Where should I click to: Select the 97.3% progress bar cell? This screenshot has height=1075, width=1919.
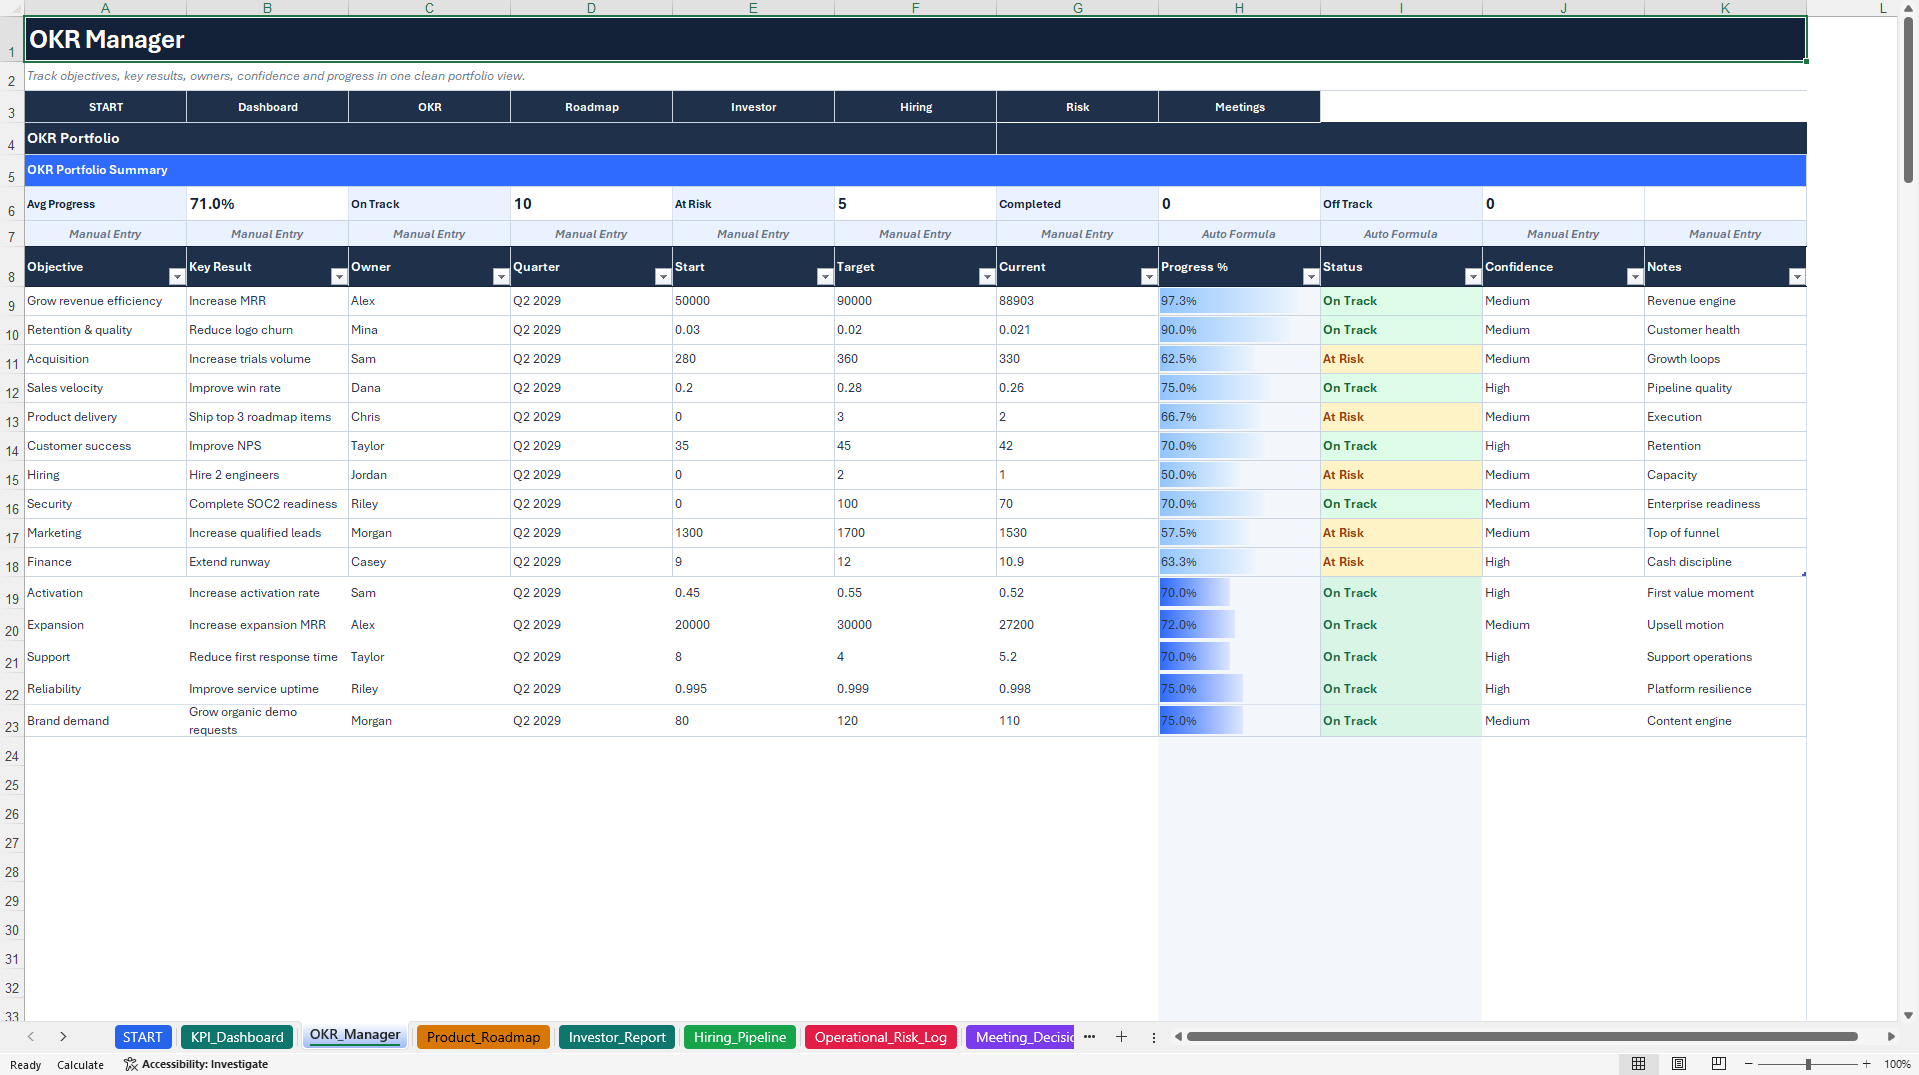1239,301
